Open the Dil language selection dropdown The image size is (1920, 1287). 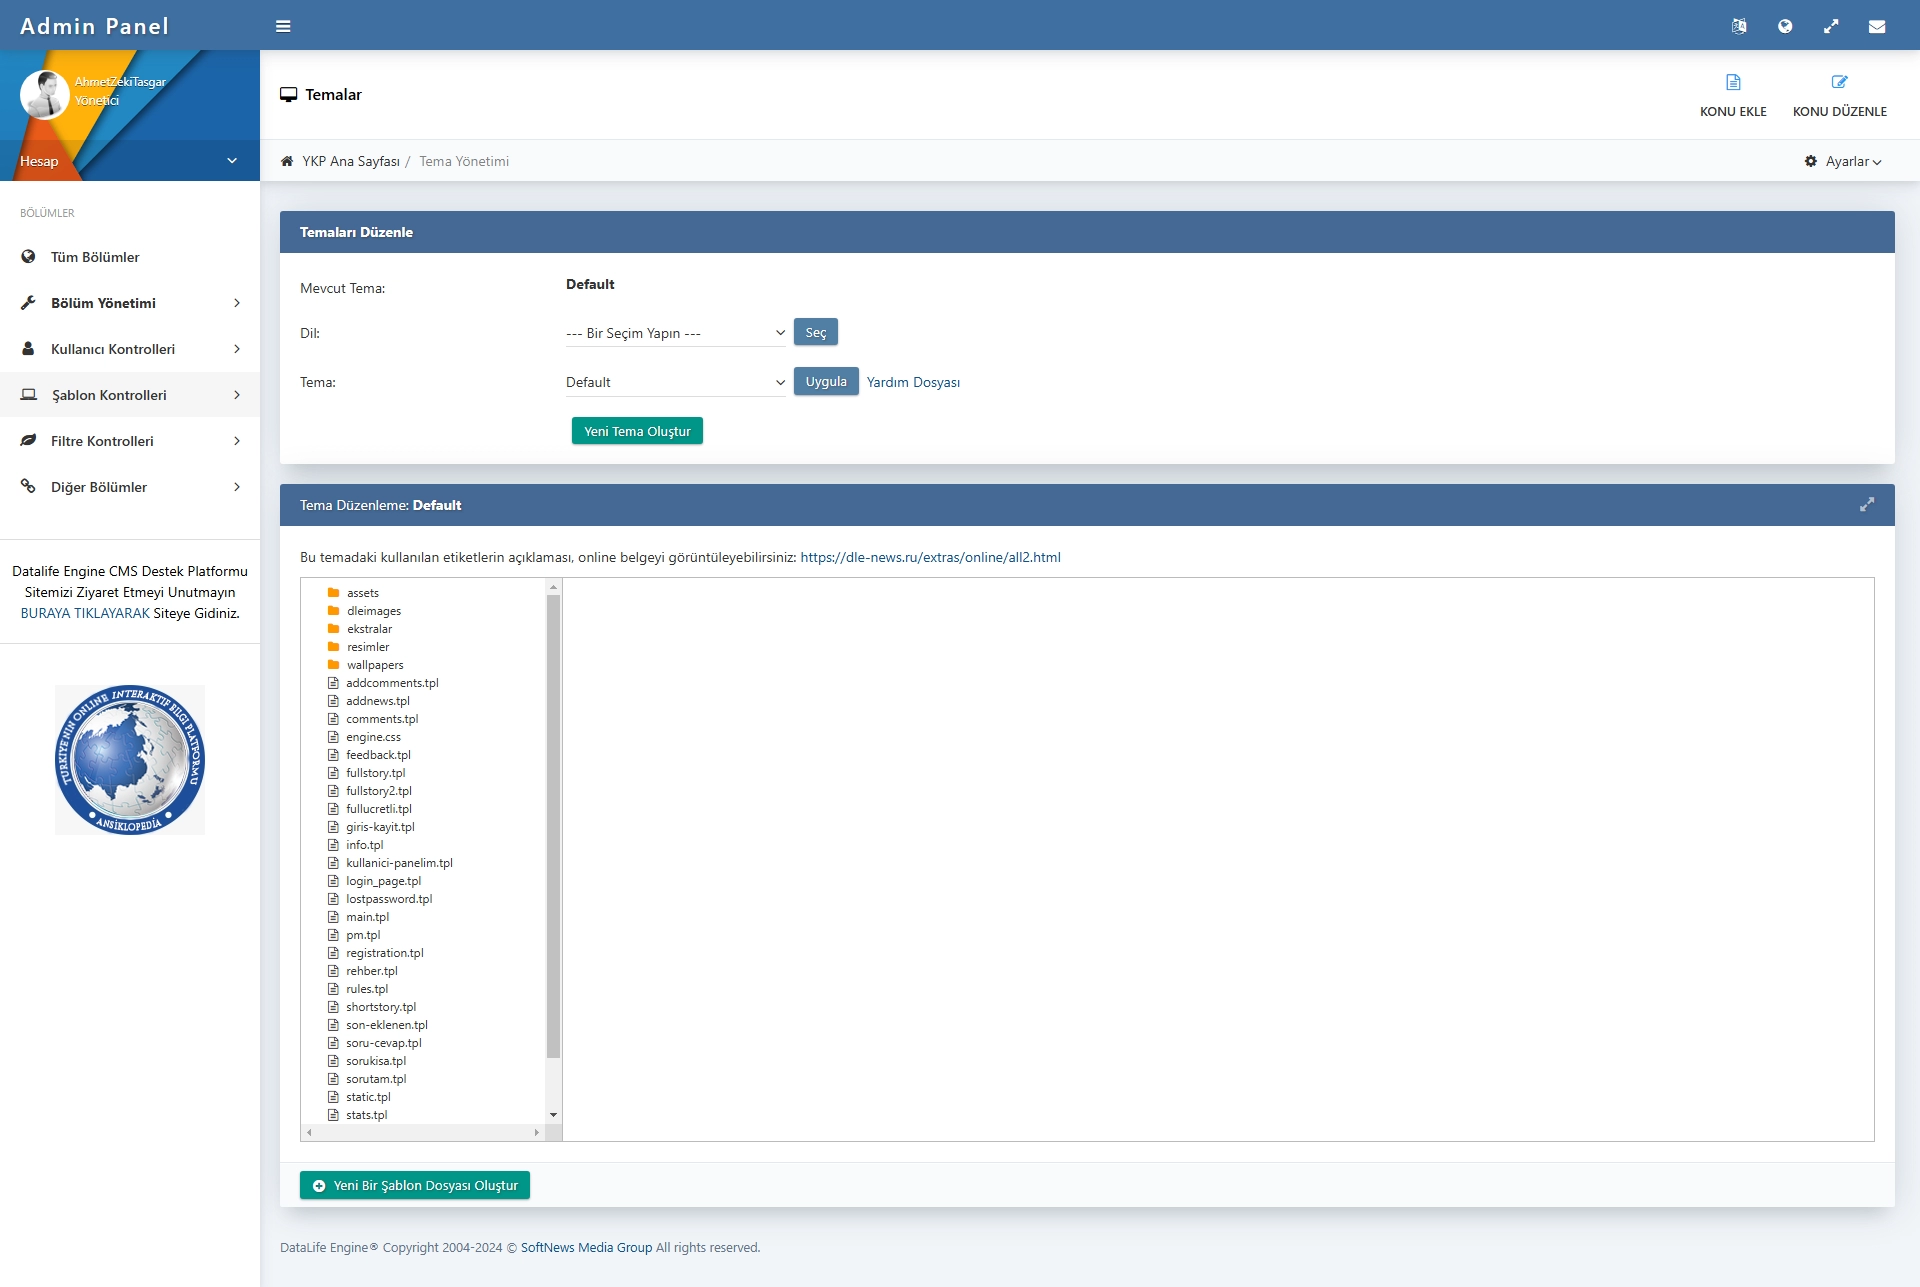(675, 333)
